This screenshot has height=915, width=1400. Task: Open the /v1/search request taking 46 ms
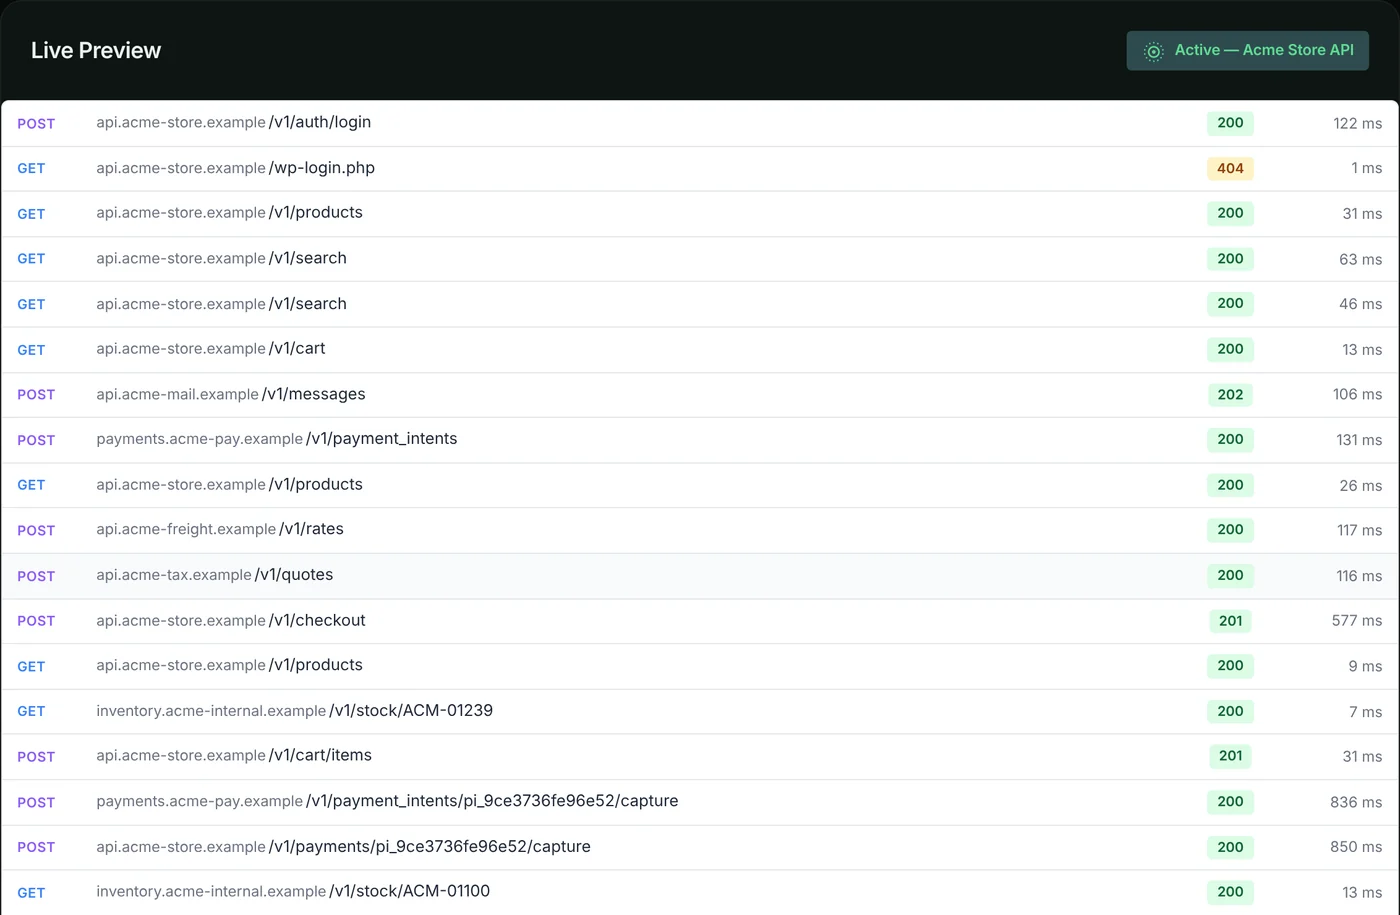point(700,304)
